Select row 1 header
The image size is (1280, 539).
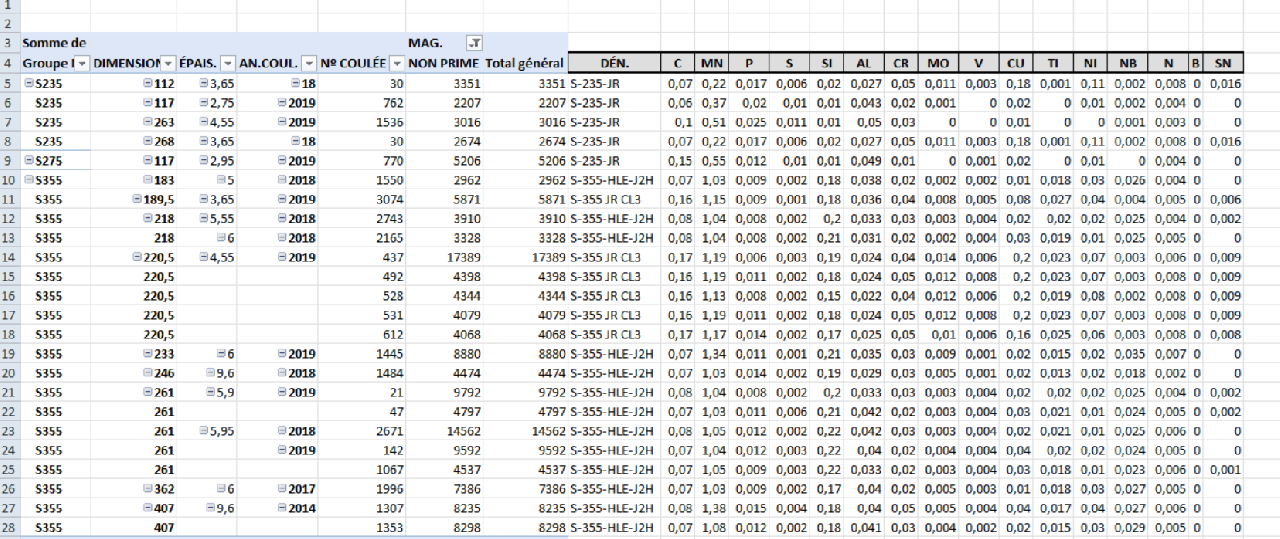(9, 5)
